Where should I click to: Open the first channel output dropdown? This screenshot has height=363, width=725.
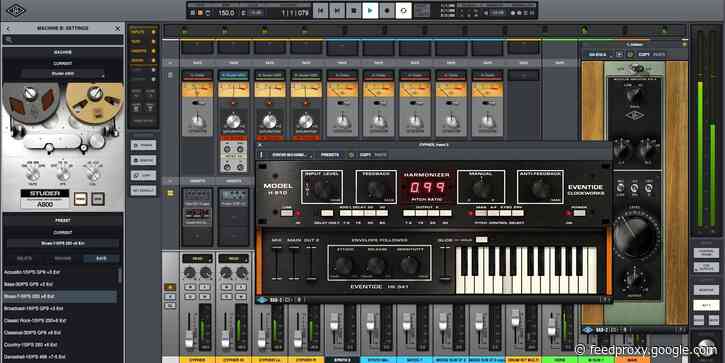pos(197,258)
